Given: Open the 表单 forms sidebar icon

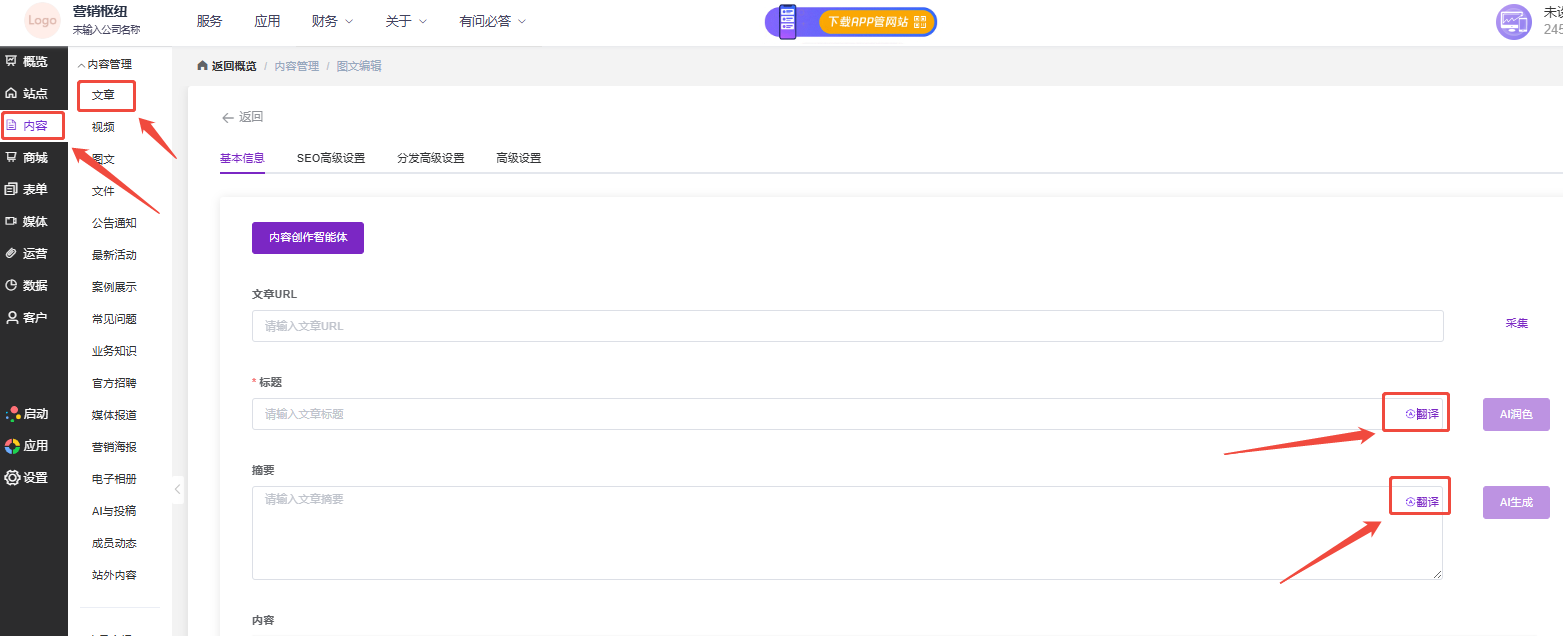Looking at the screenshot, I should [12, 190].
